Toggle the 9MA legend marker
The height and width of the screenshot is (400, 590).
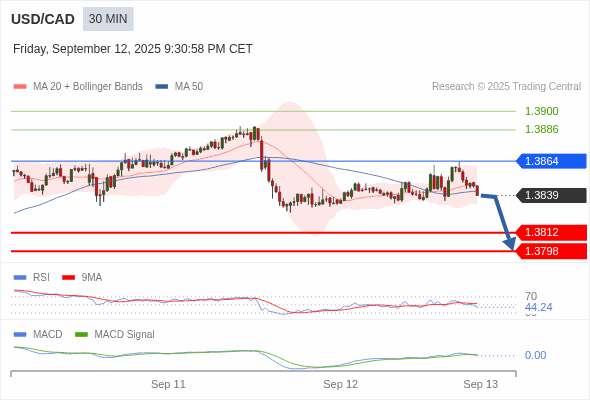68,278
